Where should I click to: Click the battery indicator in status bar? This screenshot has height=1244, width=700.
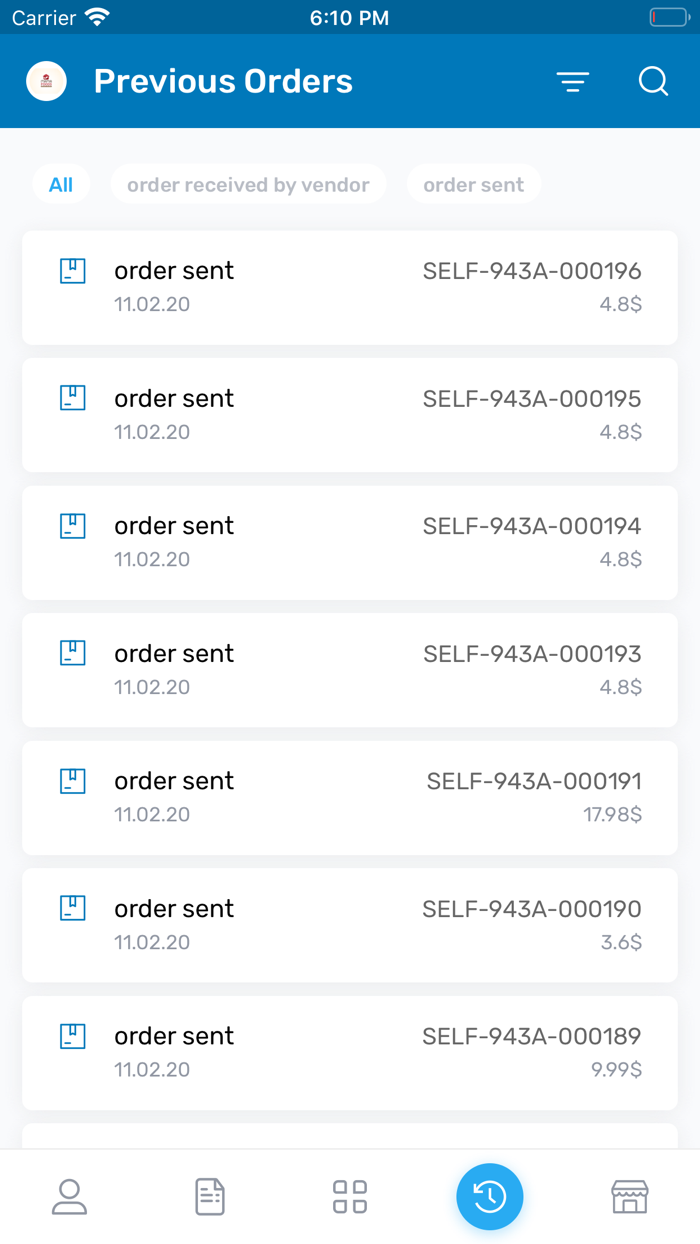[668, 16]
